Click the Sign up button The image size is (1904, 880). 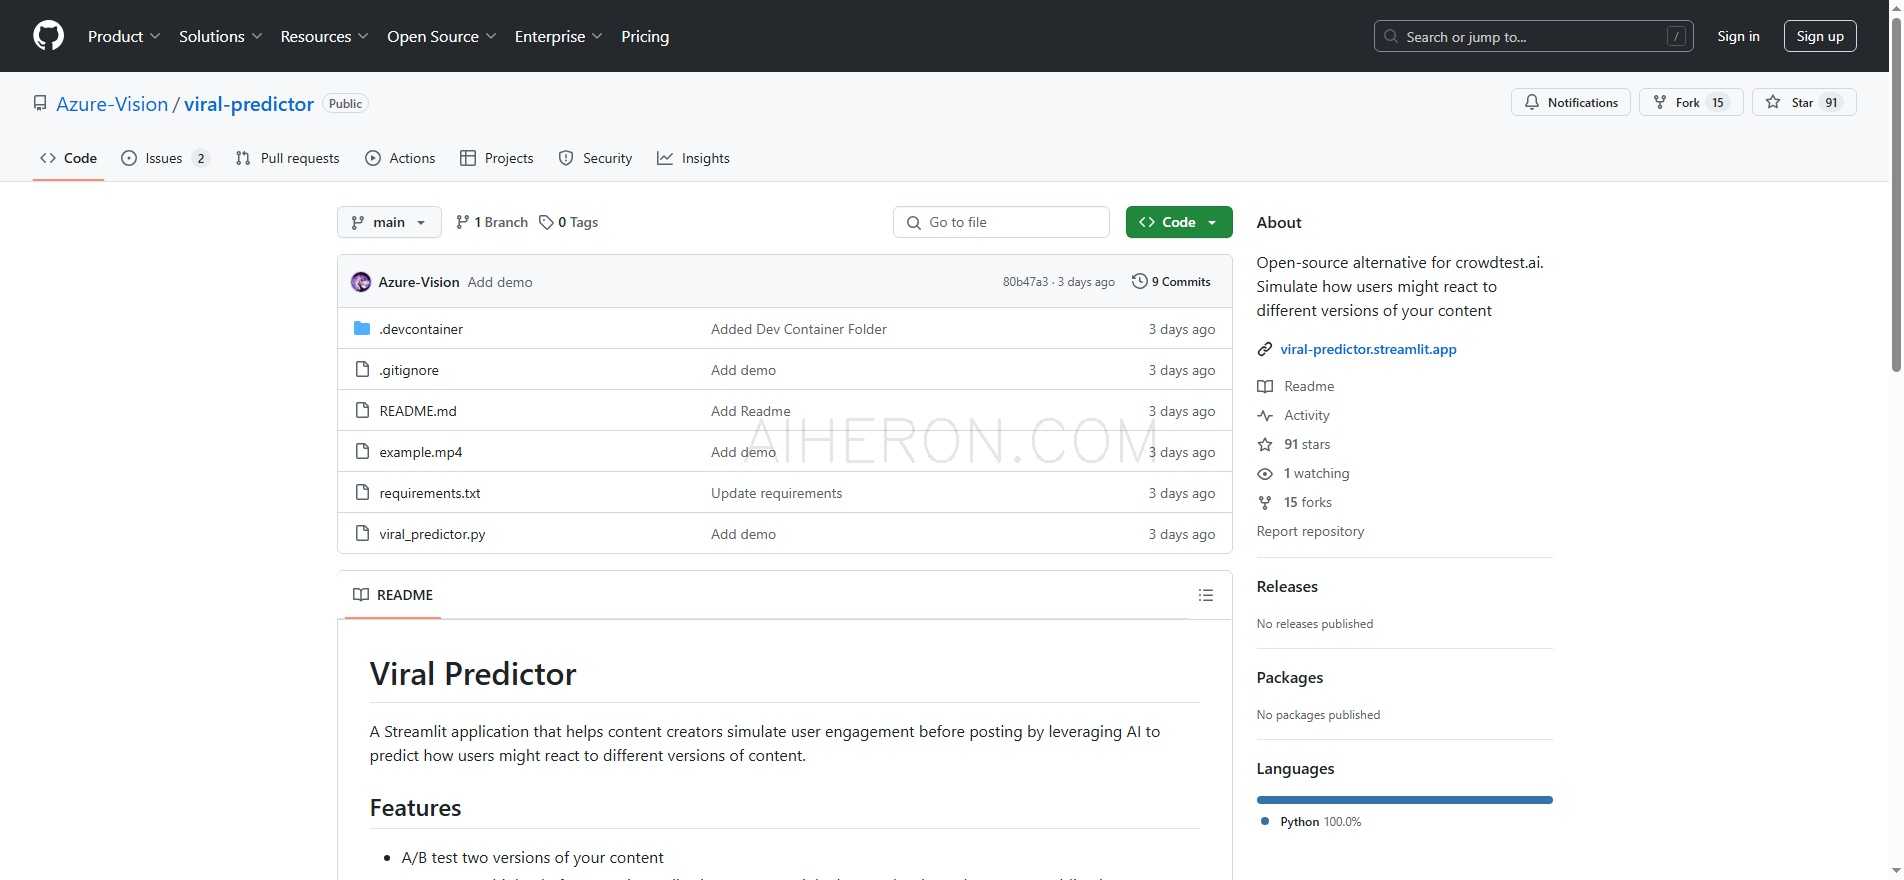1820,36
